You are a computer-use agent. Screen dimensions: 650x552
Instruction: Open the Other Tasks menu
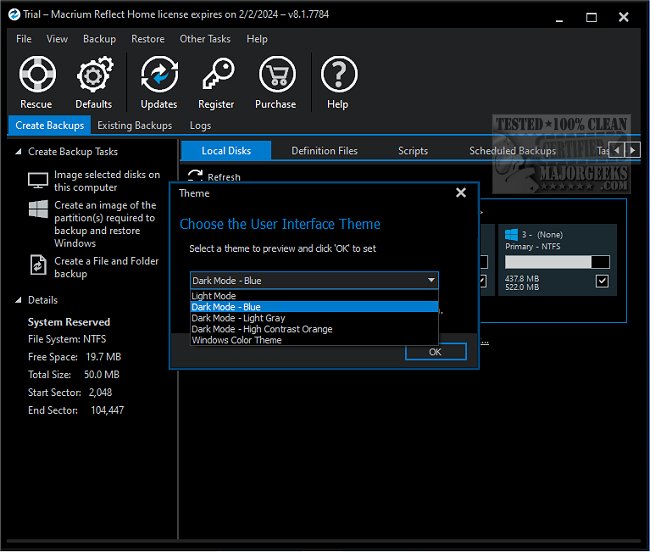205,39
